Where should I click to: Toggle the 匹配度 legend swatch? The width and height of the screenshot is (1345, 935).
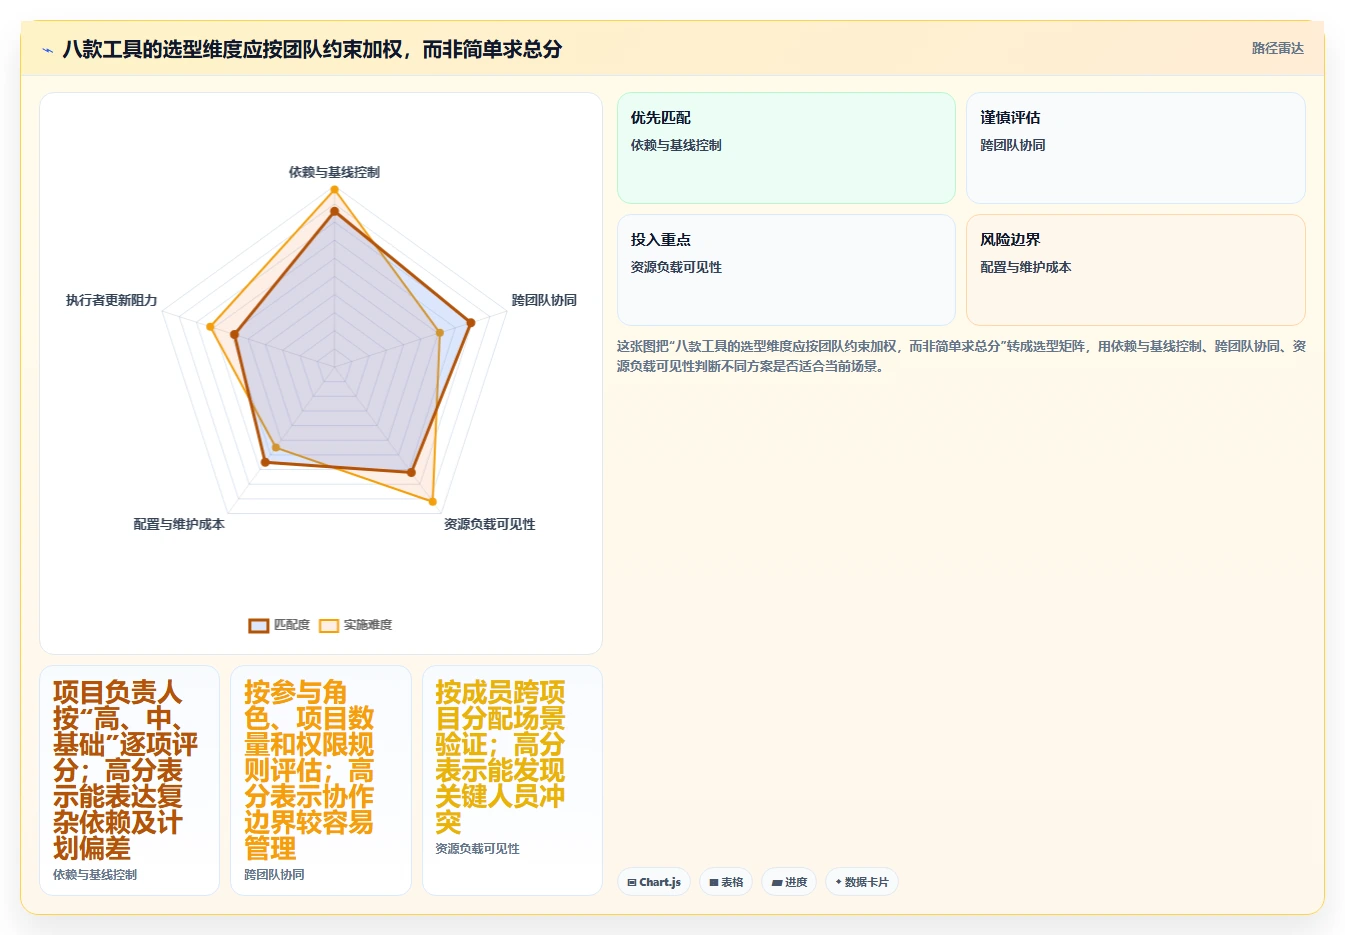coord(259,625)
